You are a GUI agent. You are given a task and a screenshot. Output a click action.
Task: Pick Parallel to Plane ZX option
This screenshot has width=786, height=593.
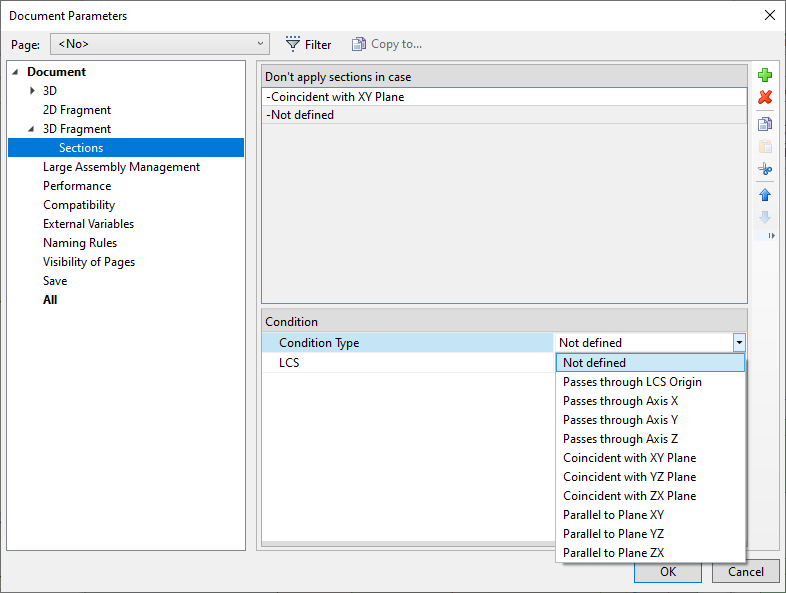point(613,553)
